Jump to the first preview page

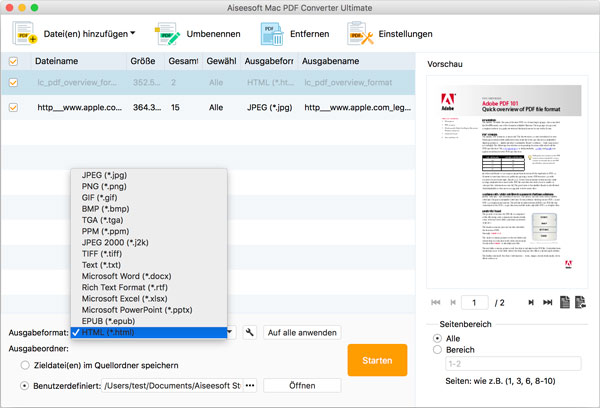coord(435,302)
